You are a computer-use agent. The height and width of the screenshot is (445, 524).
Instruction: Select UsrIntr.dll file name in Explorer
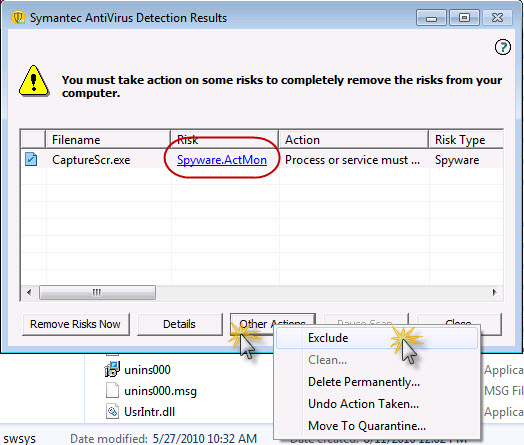pos(149,412)
